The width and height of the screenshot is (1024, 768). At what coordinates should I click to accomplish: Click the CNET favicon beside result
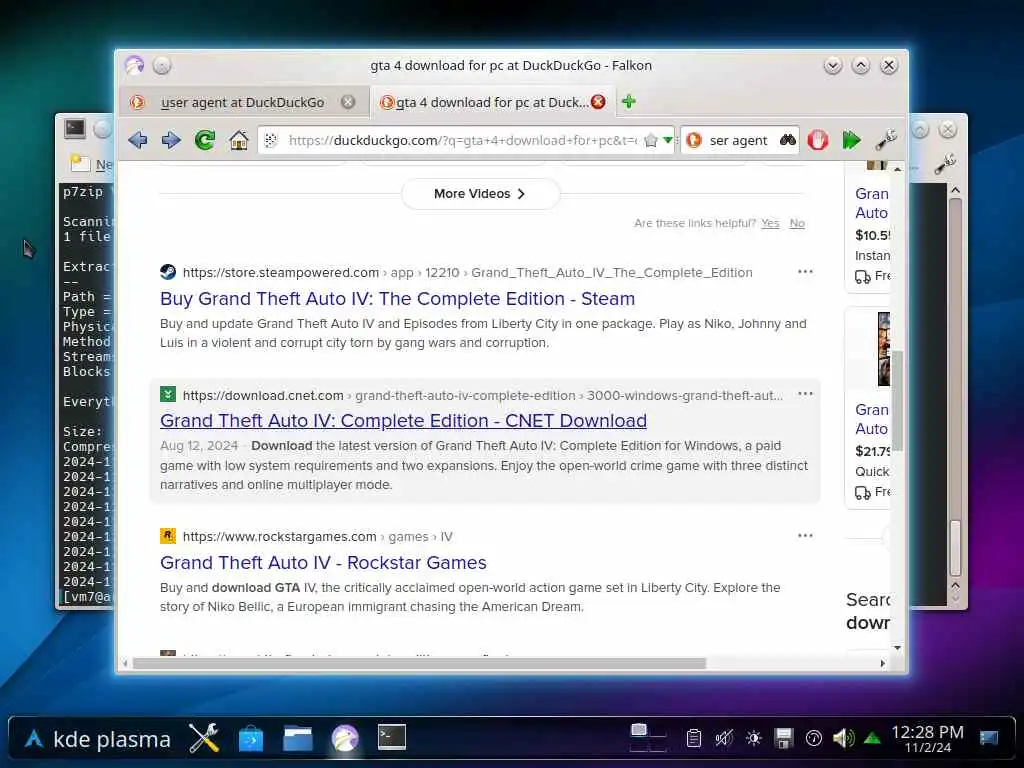pyautogui.click(x=168, y=394)
